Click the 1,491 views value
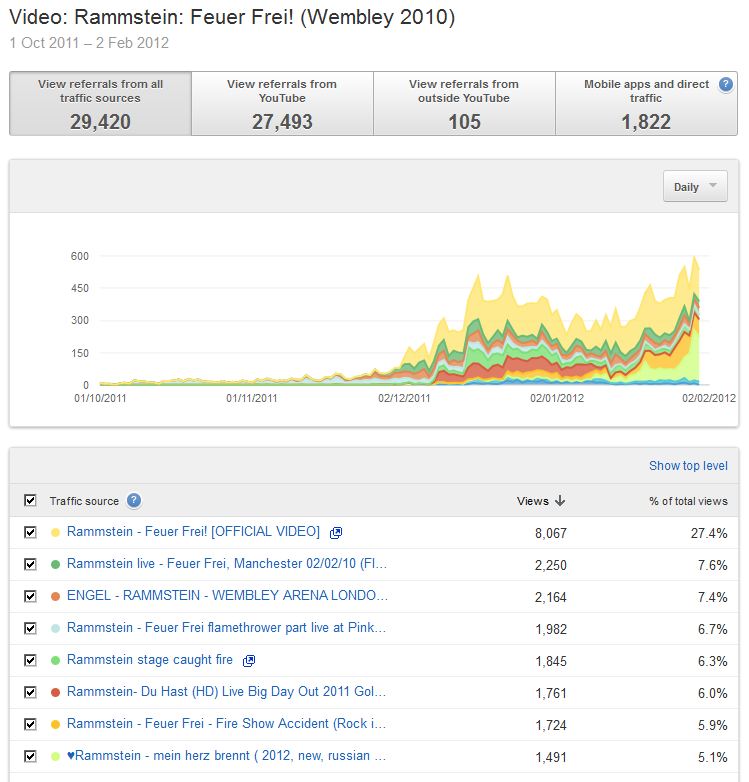This screenshot has width=749, height=782. pyautogui.click(x=551, y=757)
